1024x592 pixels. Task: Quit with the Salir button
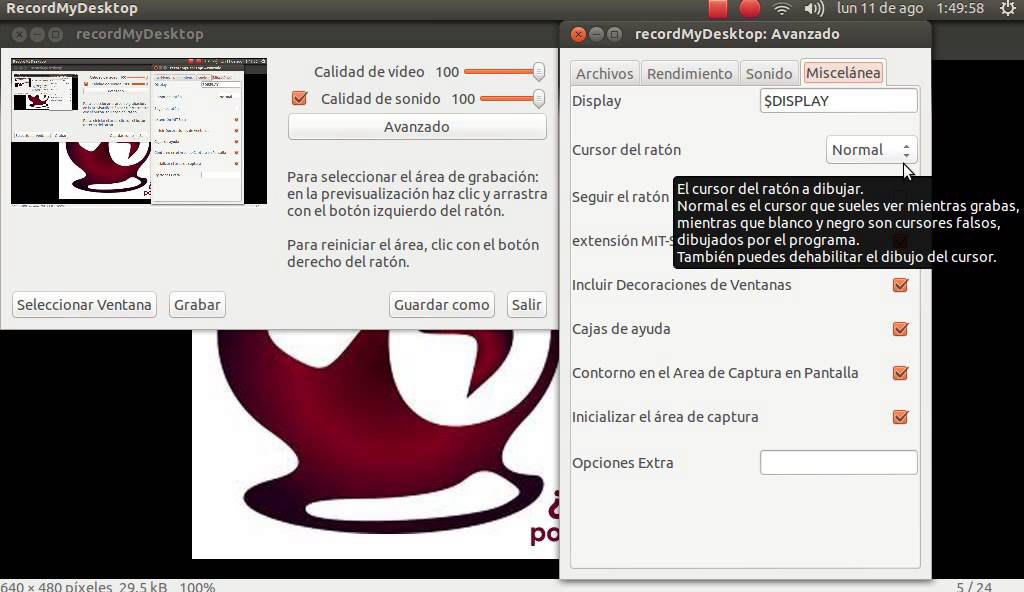pyautogui.click(x=526, y=304)
